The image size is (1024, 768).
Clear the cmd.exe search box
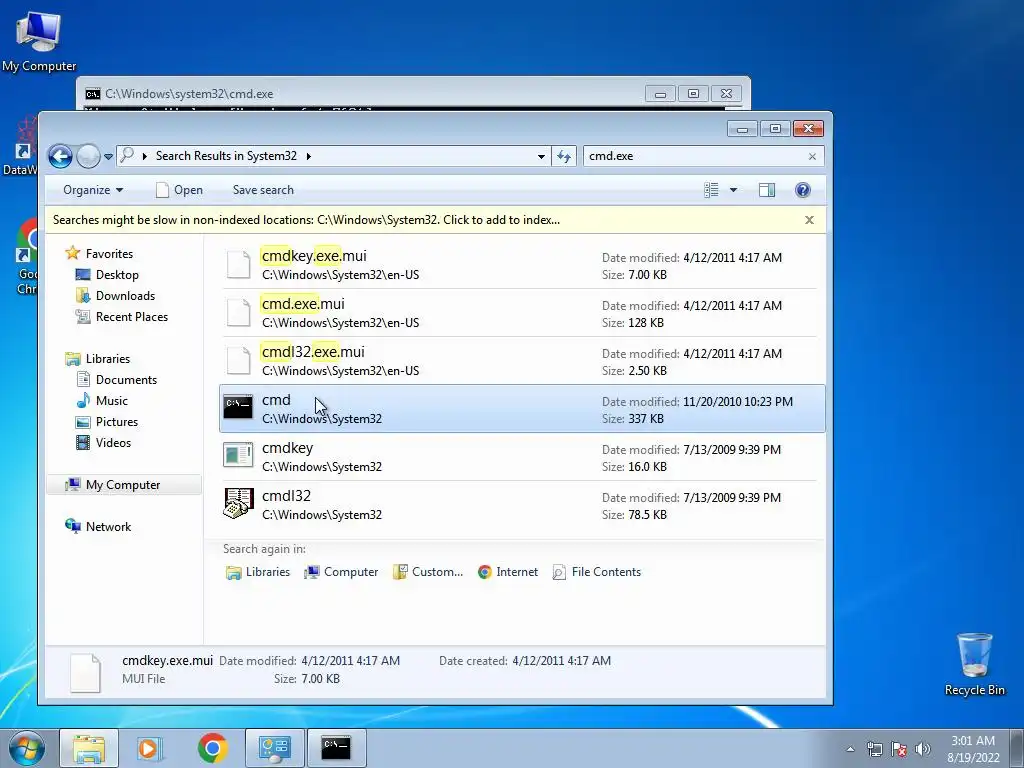coord(812,157)
